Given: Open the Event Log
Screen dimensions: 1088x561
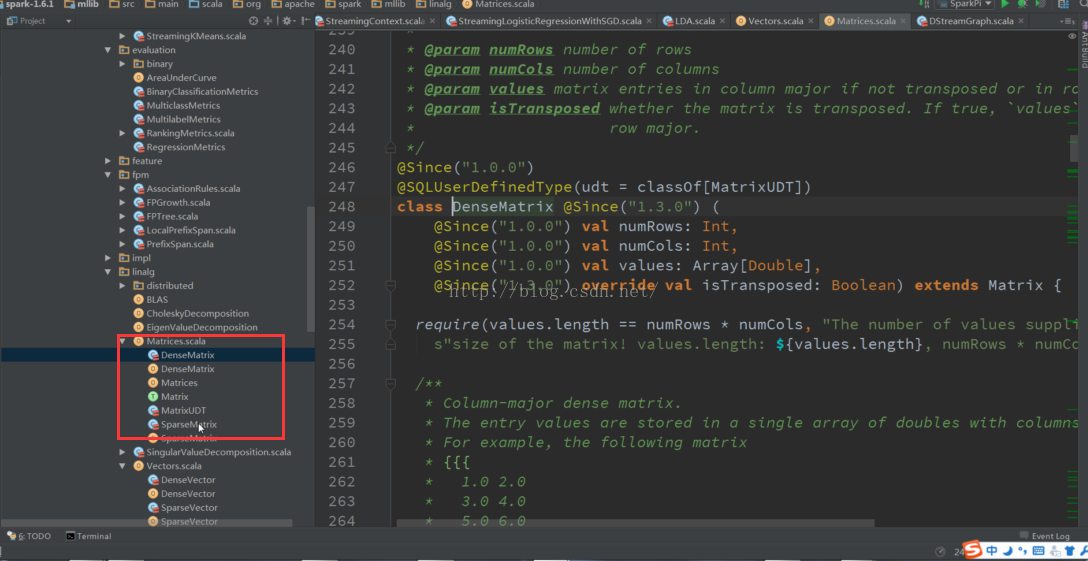Looking at the screenshot, I should click(x=1045, y=536).
